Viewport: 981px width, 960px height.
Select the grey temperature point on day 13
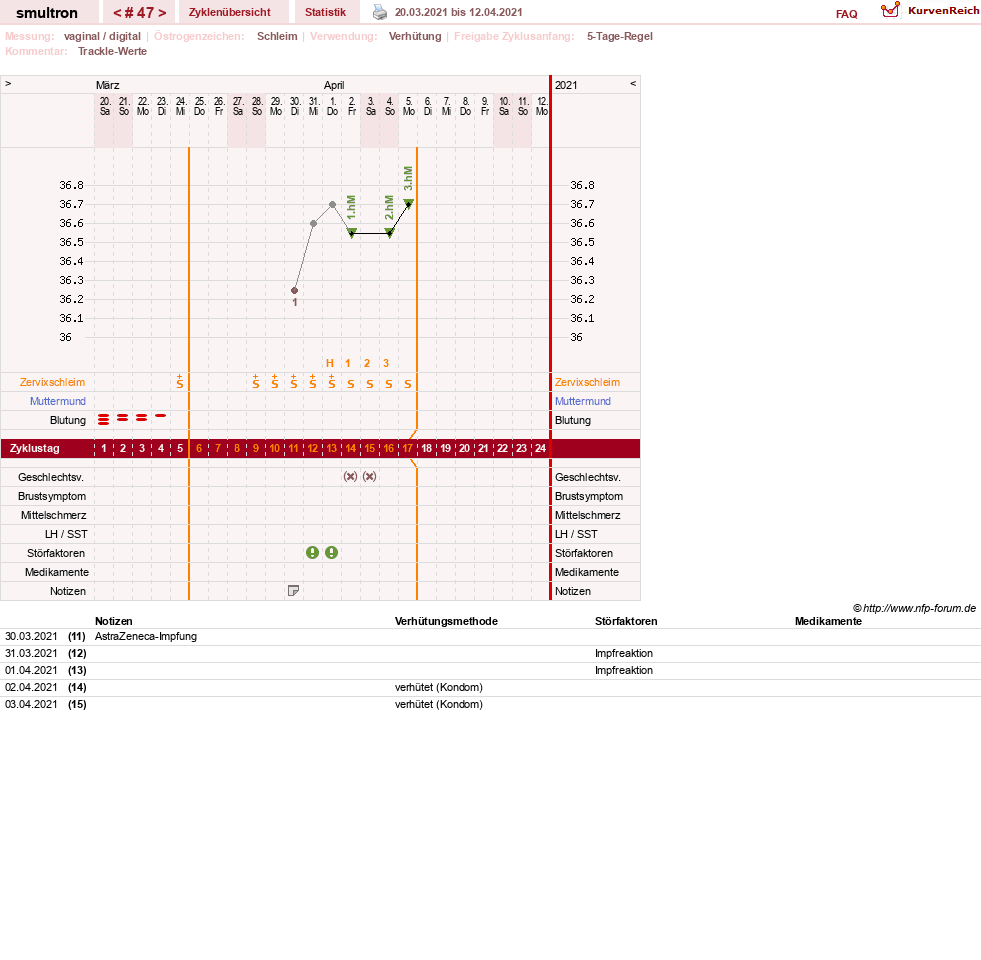click(x=332, y=205)
